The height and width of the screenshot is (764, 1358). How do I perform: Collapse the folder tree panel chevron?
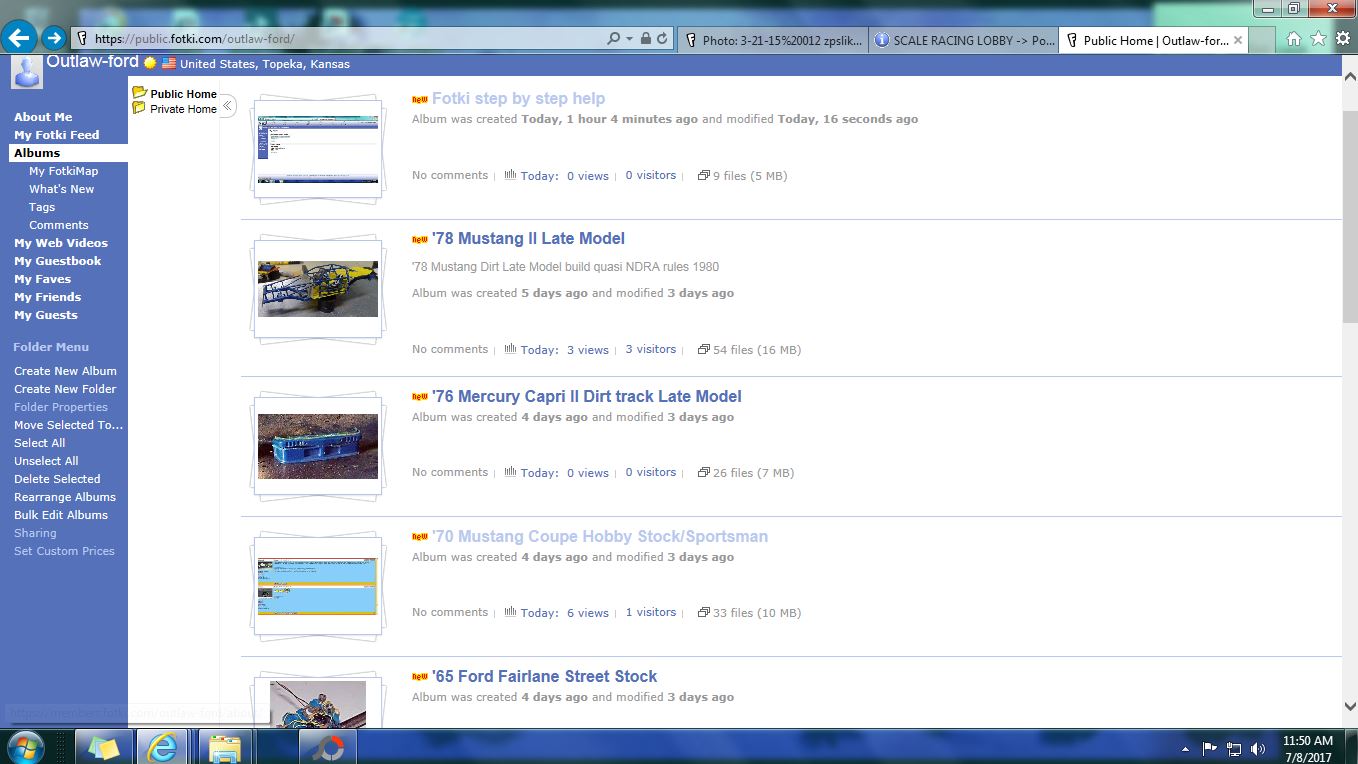[227, 106]
